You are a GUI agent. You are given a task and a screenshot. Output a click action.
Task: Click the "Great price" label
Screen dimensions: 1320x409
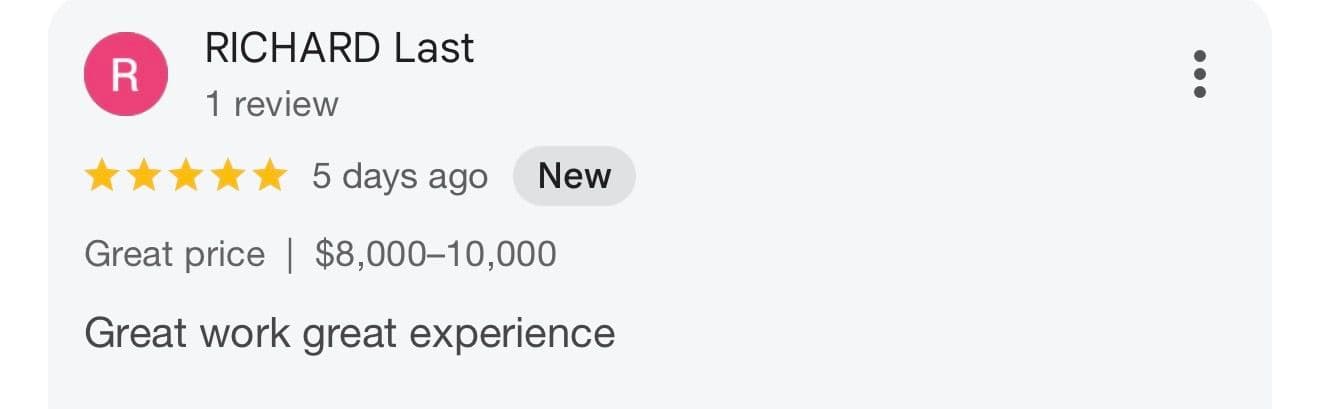pos(175,254)
